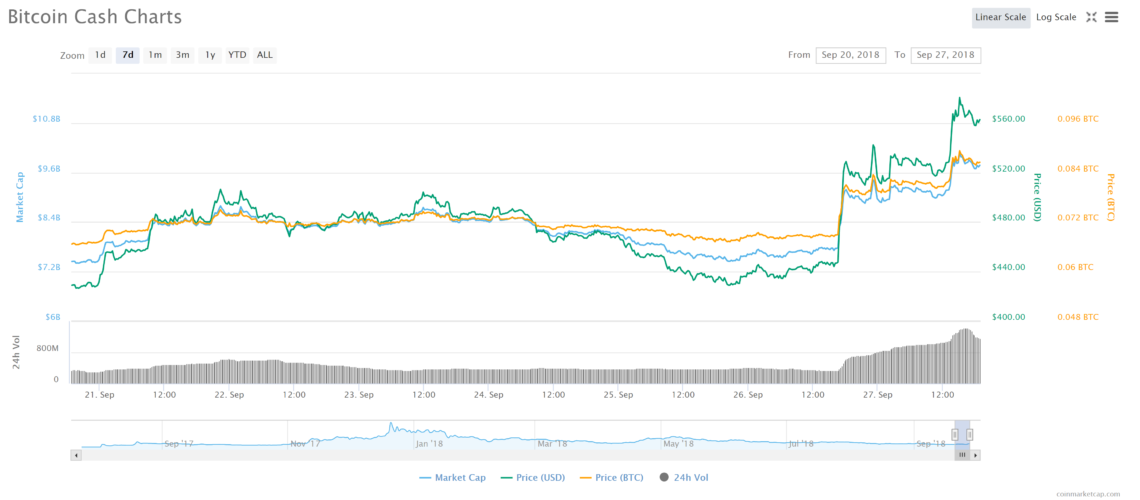Click the $10.8B market cap label
This screenshot has height=500, width=1140.
click(x=46, y=118)
